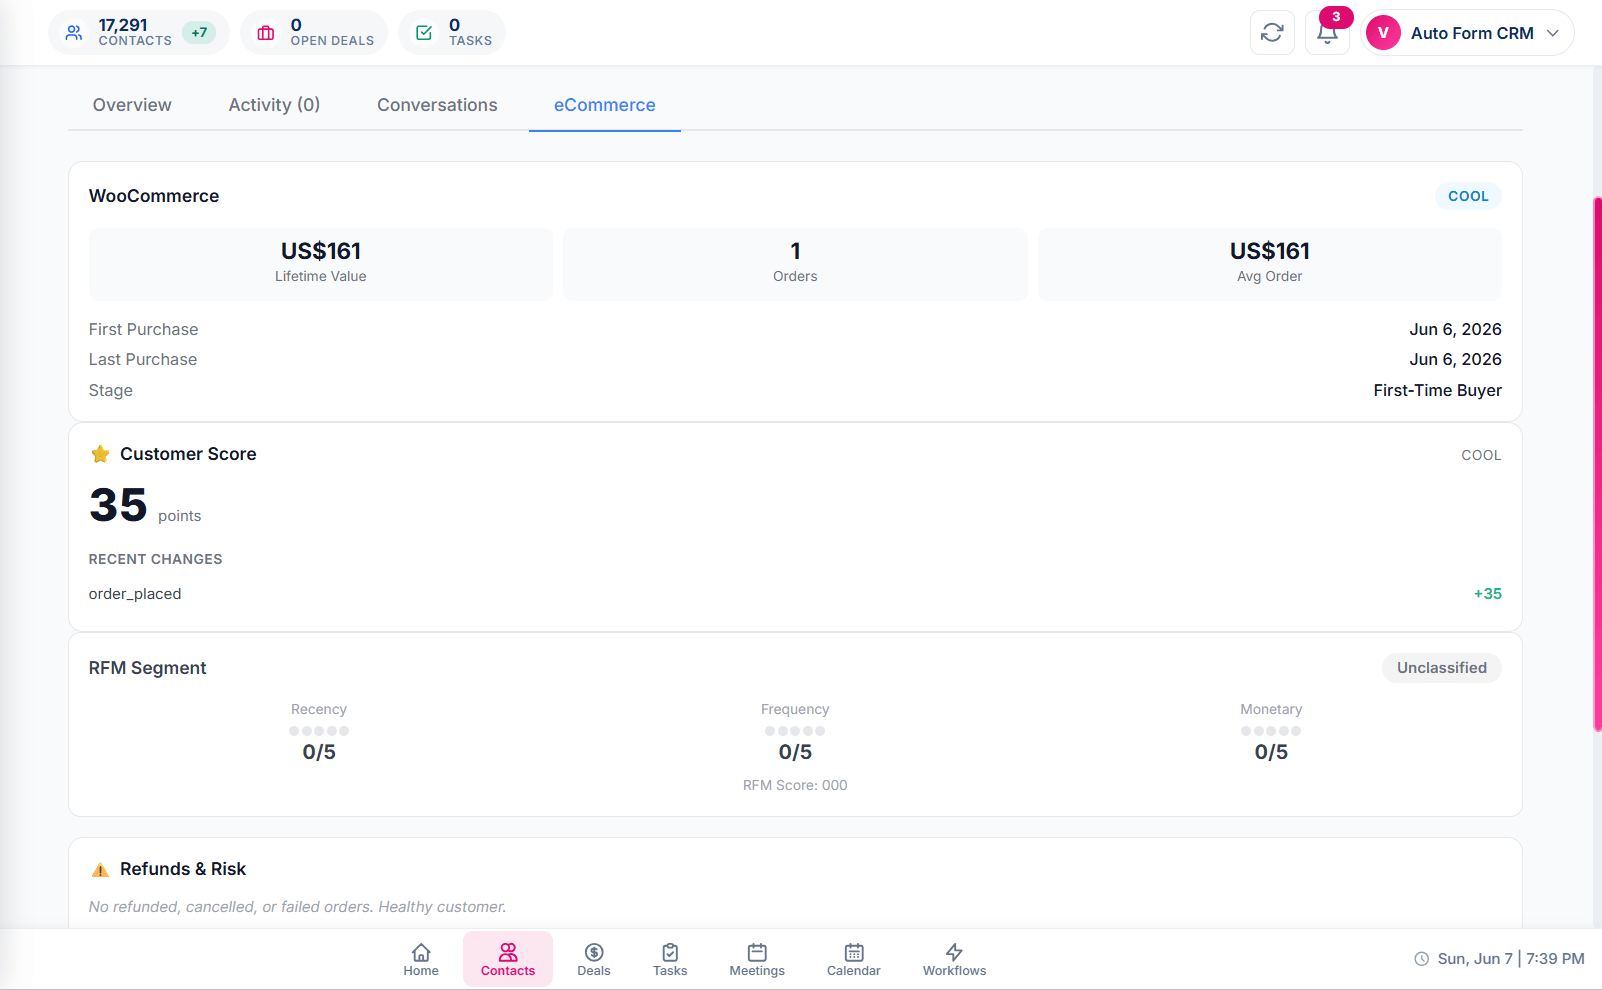Click the clock icon beside the date
The height and width of the screenshot is (990, 1602).
pyautogui.click(x=1421, y=959)
